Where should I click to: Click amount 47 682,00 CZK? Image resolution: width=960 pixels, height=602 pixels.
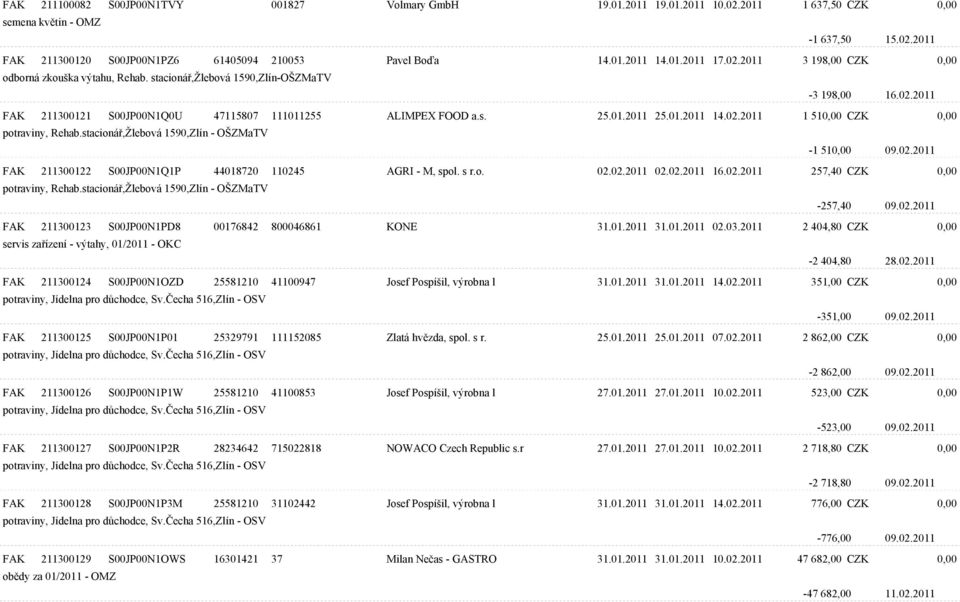[833, 559]
